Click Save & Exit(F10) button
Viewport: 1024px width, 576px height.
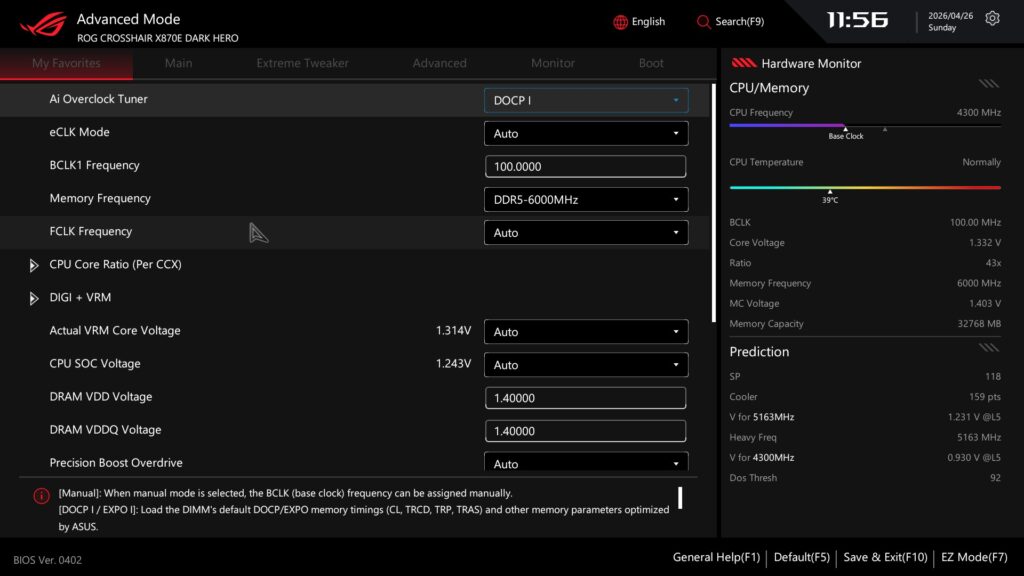885,557
